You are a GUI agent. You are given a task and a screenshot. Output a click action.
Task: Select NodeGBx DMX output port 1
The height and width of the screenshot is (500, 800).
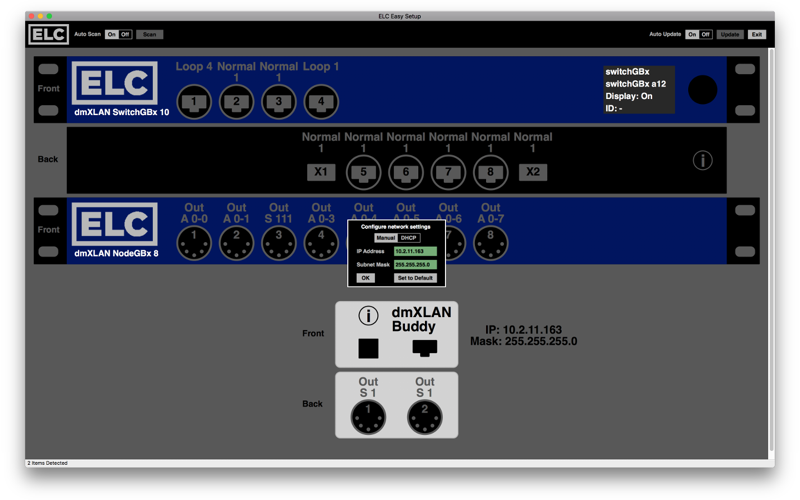[x=194, y=243]
